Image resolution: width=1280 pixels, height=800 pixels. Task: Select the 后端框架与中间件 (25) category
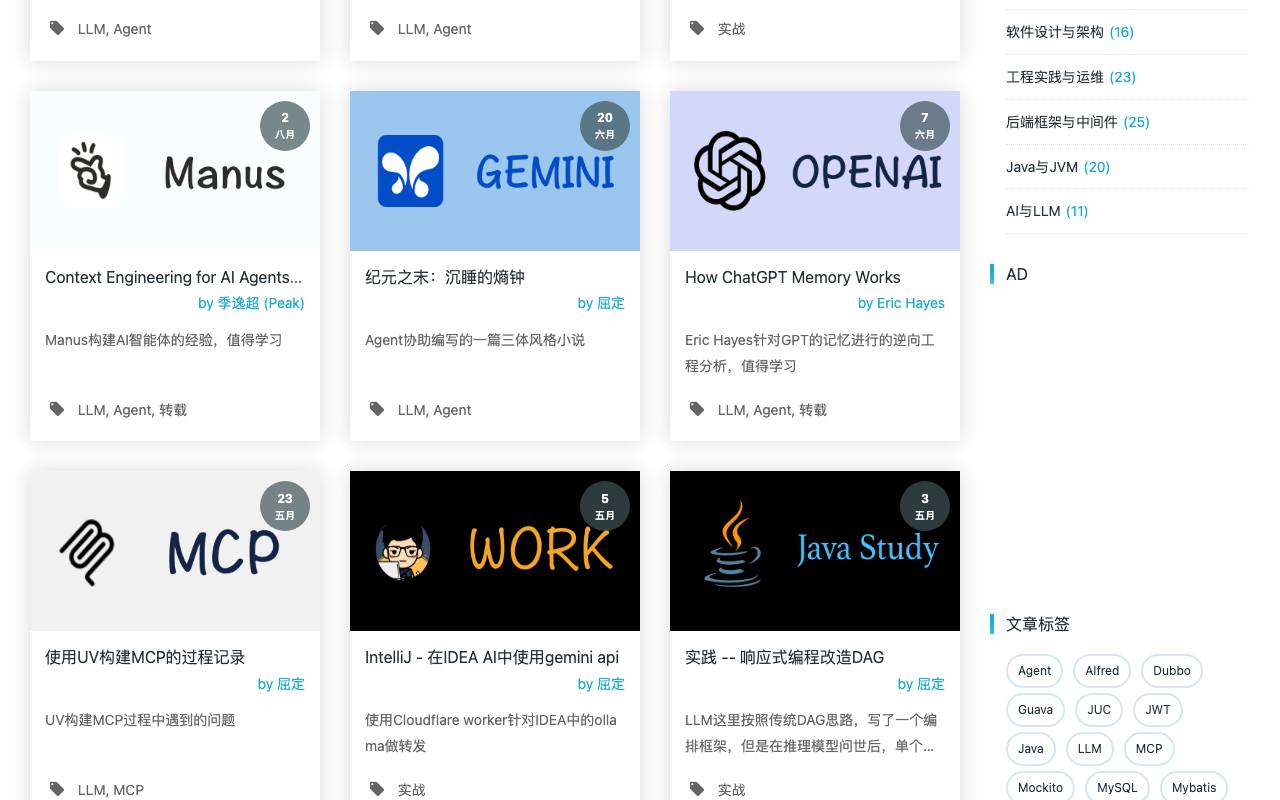[1078, 122]
